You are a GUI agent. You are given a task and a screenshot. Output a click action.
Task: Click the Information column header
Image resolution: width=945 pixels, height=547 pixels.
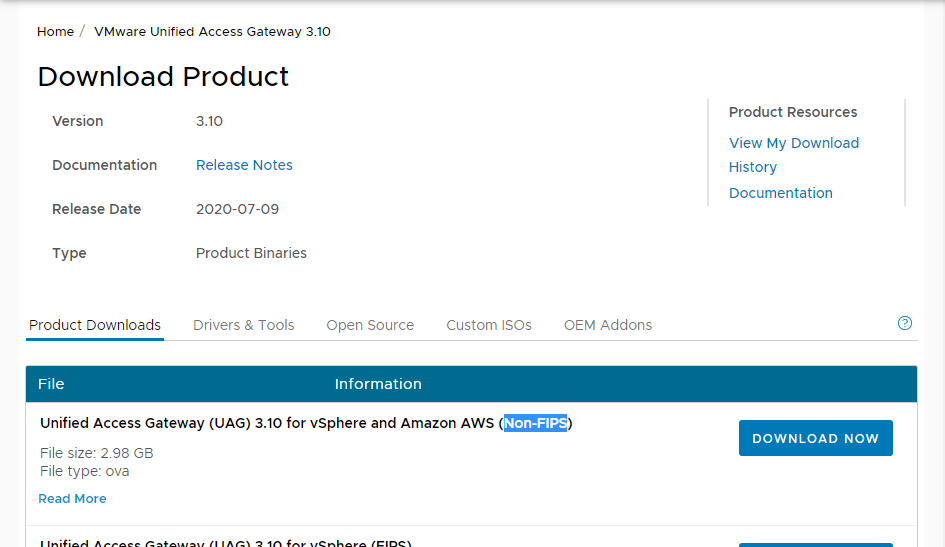[x=378, y=384]
